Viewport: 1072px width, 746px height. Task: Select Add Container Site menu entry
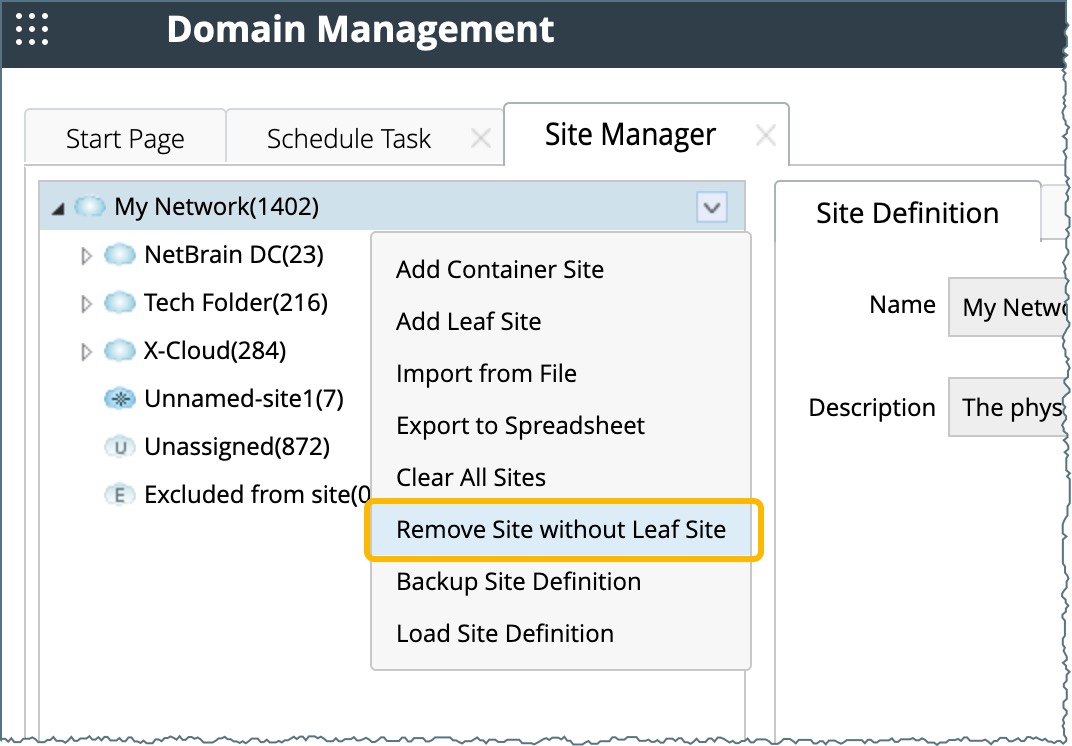500,269
